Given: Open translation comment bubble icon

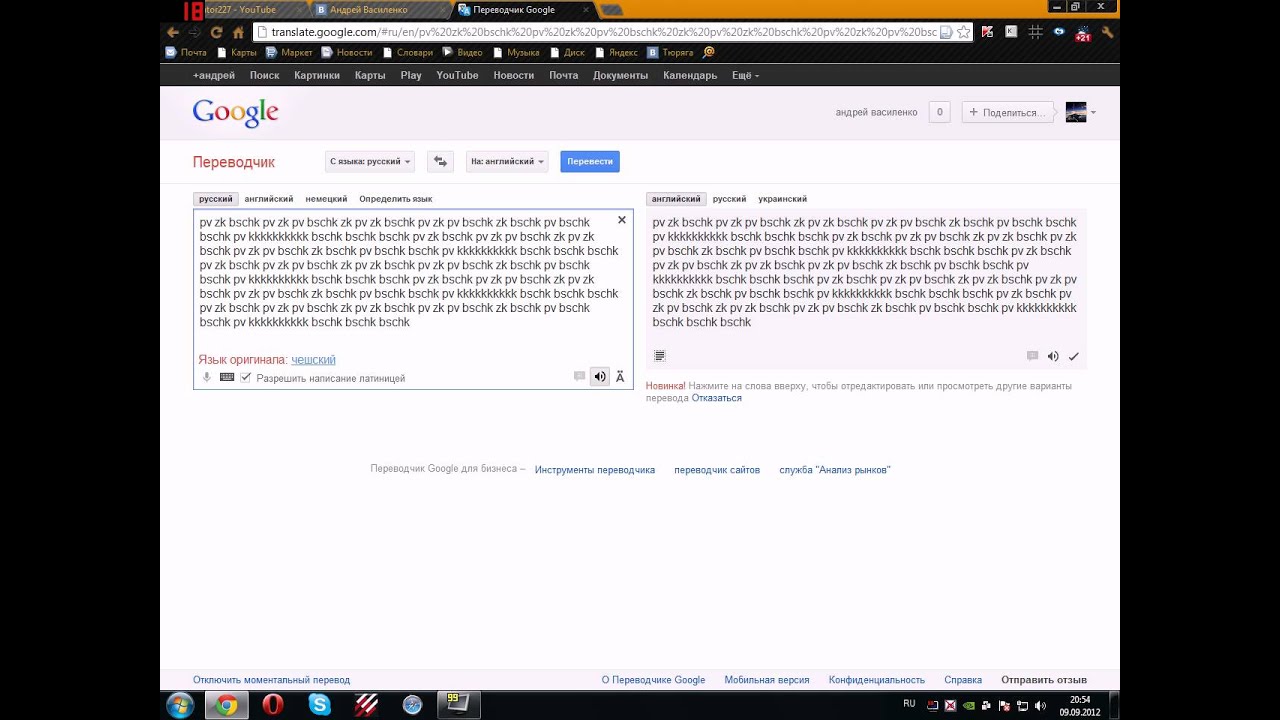Looking at the screenshot, I should pyautogui.click(x=1033, y=356).
